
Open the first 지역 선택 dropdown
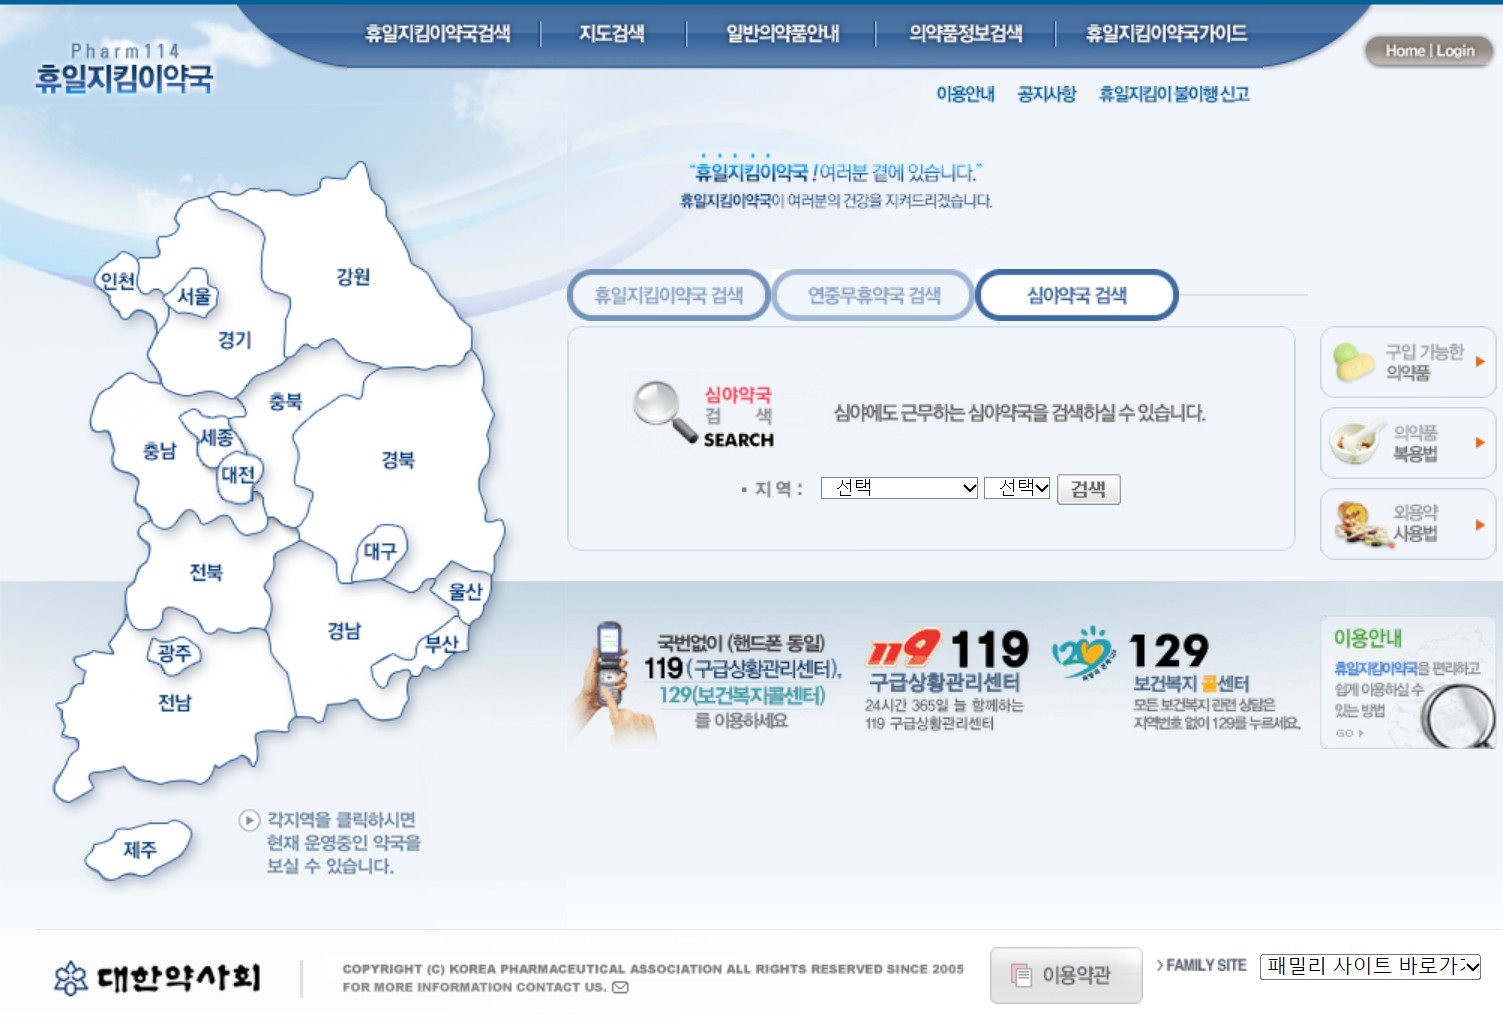click(899, 487)
